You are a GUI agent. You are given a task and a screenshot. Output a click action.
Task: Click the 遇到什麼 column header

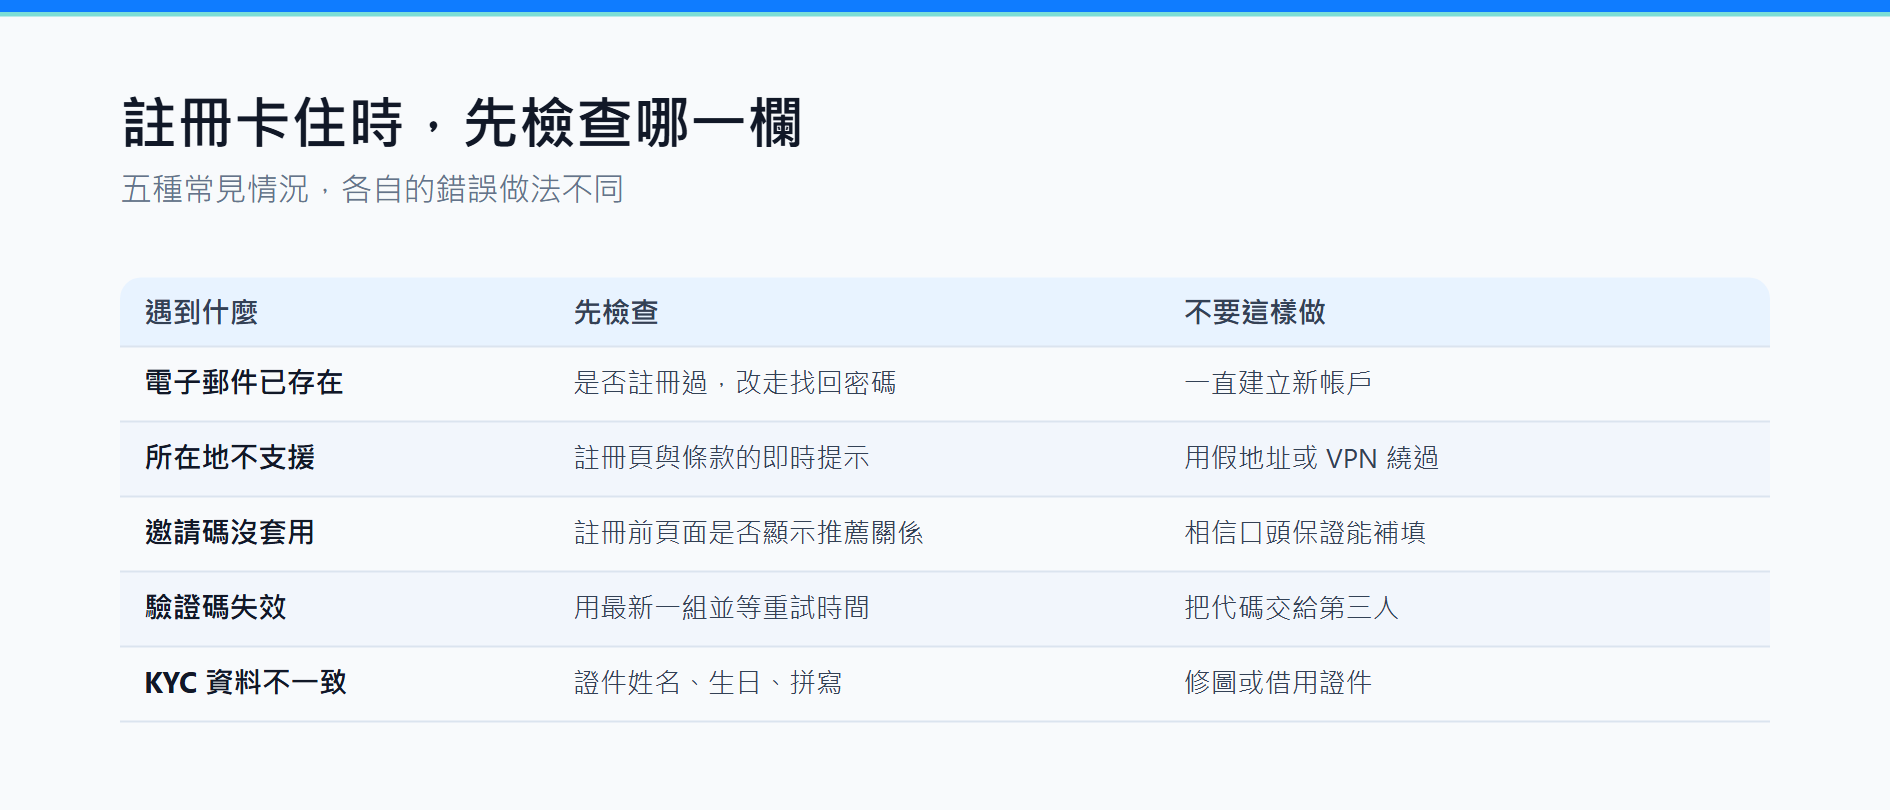tap(201, 313)
